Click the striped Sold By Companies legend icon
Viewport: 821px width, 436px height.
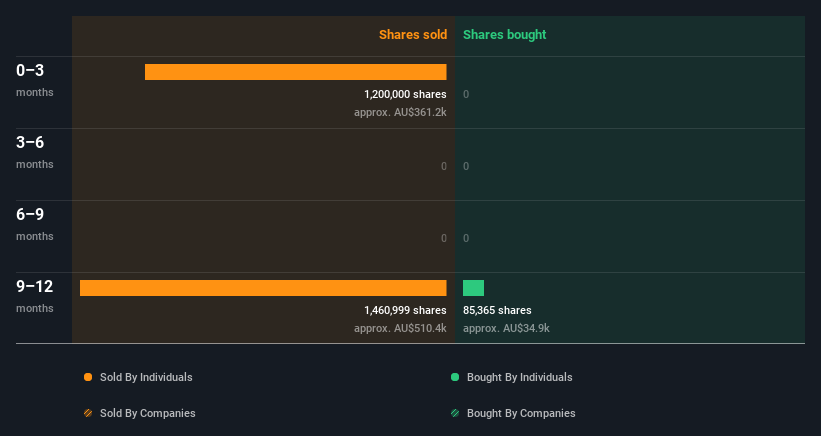[88, 413]
